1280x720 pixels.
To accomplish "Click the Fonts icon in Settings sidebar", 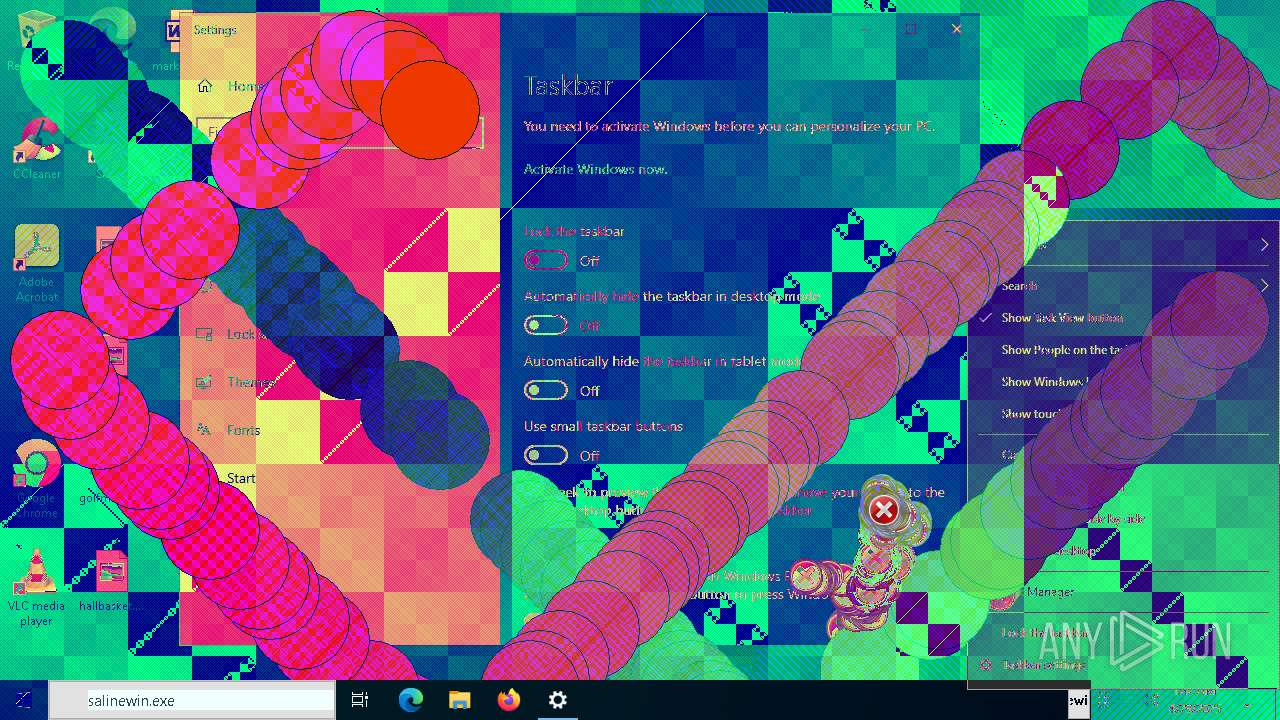I will click(x=205, y=430).
